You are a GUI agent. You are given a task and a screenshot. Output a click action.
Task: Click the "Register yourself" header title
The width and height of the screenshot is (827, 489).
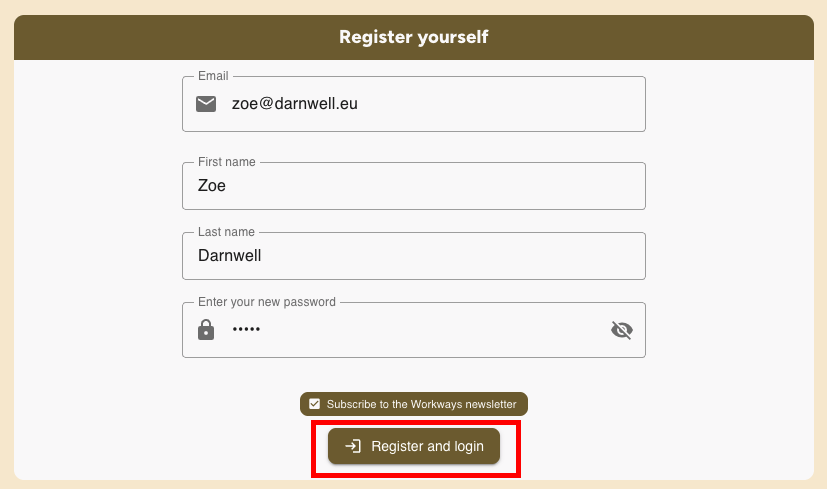[413, 38]
